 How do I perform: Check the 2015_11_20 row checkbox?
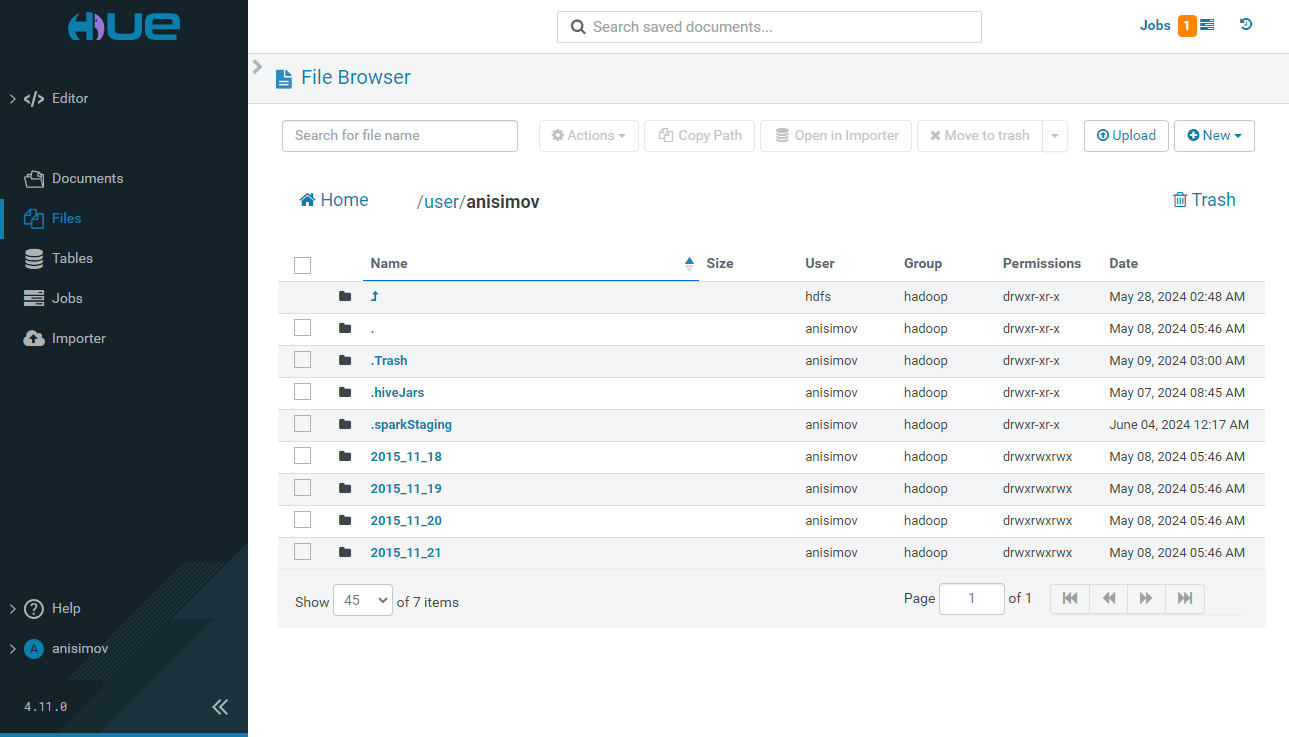click(x=303, y=520)
